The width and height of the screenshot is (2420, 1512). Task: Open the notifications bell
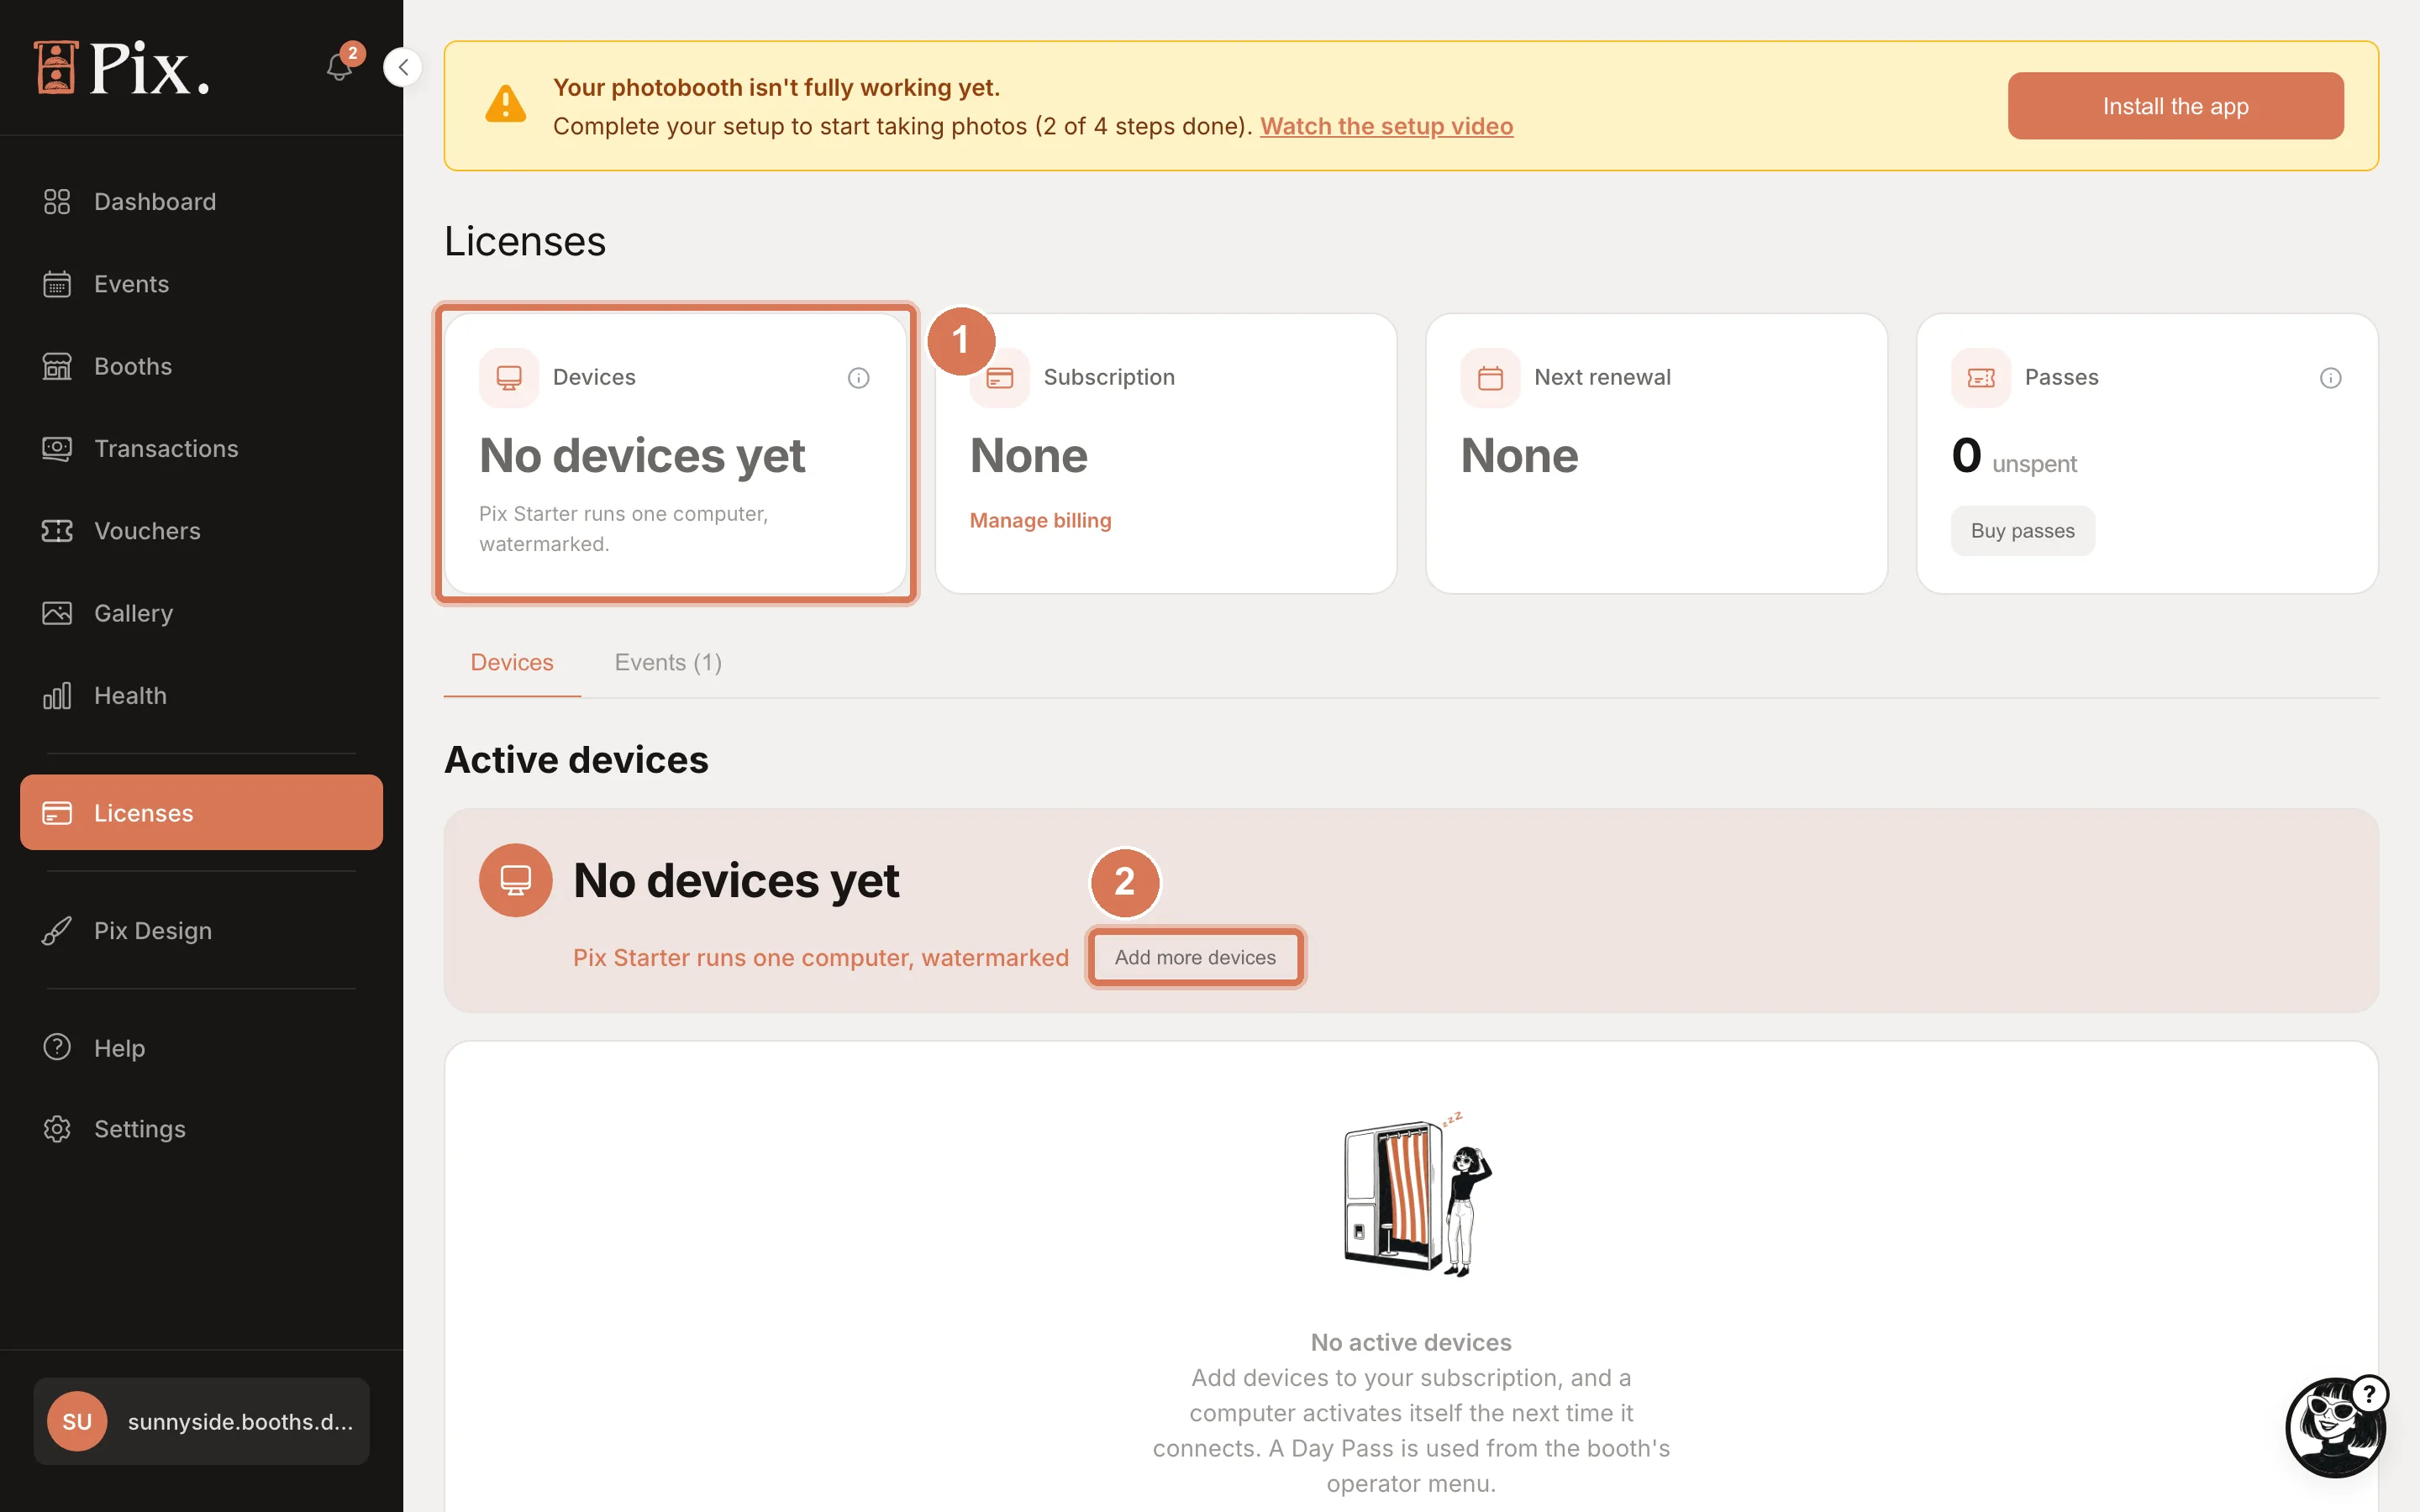tap(340, 67)
